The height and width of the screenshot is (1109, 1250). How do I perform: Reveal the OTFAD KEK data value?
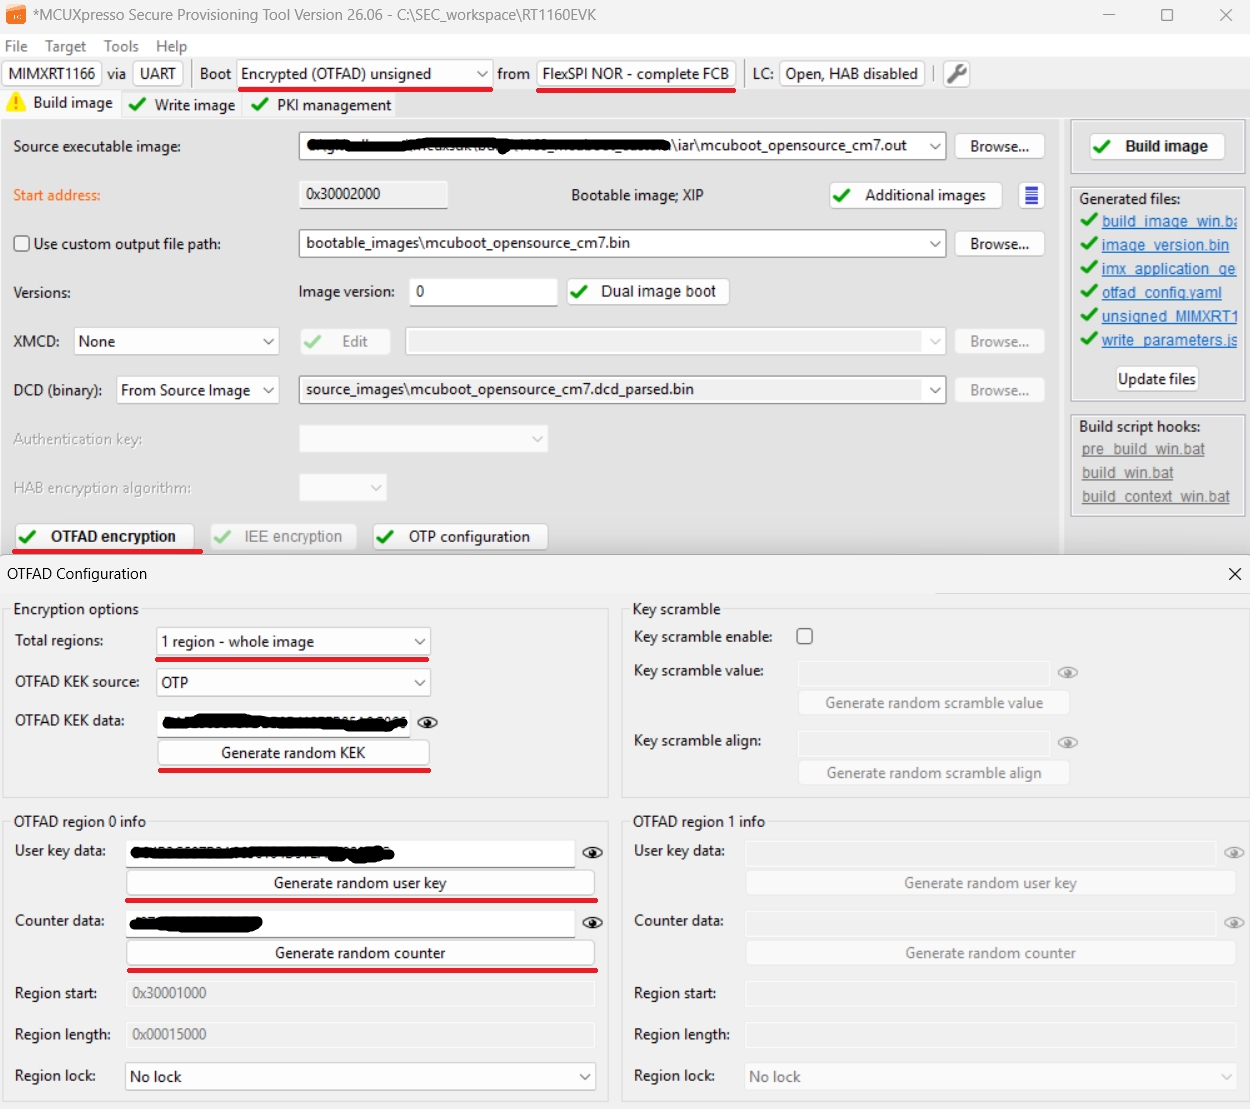(427, 722)
